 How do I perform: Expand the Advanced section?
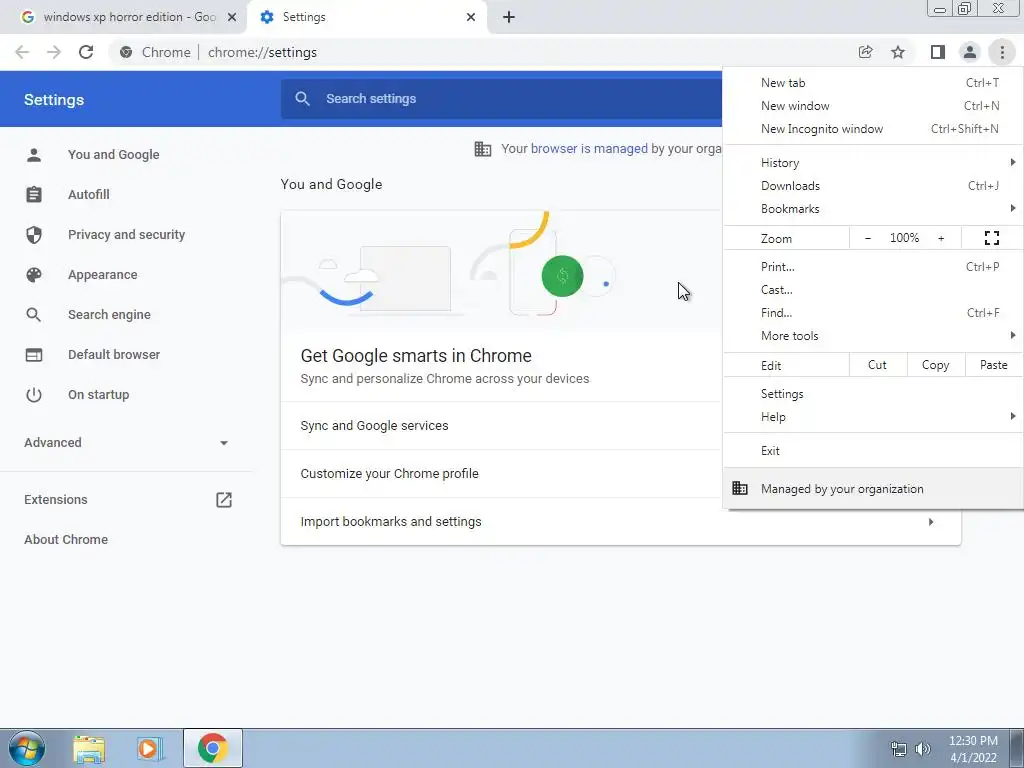[x=127, y=443]
